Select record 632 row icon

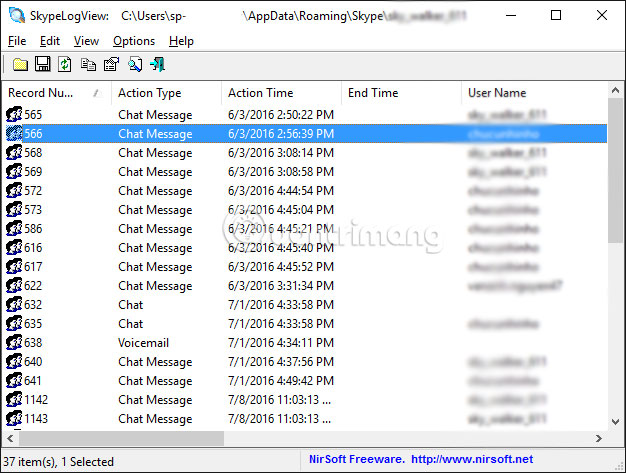tap(14, 305)
